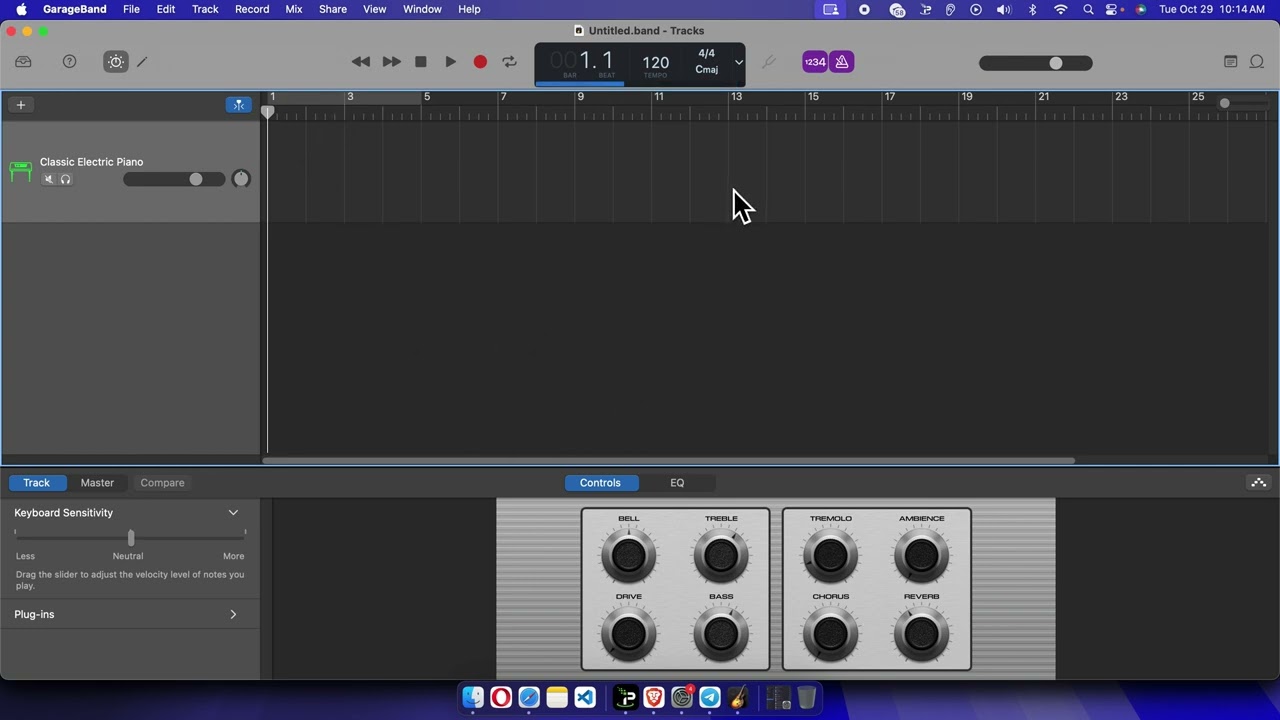
Task: Click the track pan knob
Action: (x=241, y=179)
